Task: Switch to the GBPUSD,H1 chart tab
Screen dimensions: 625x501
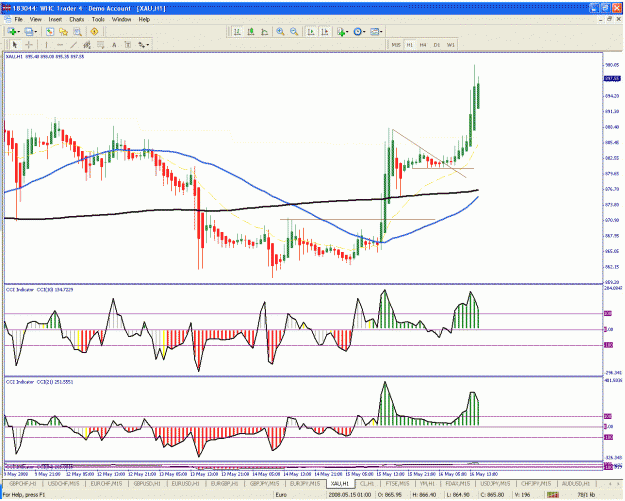Action: tap(147, 484)
